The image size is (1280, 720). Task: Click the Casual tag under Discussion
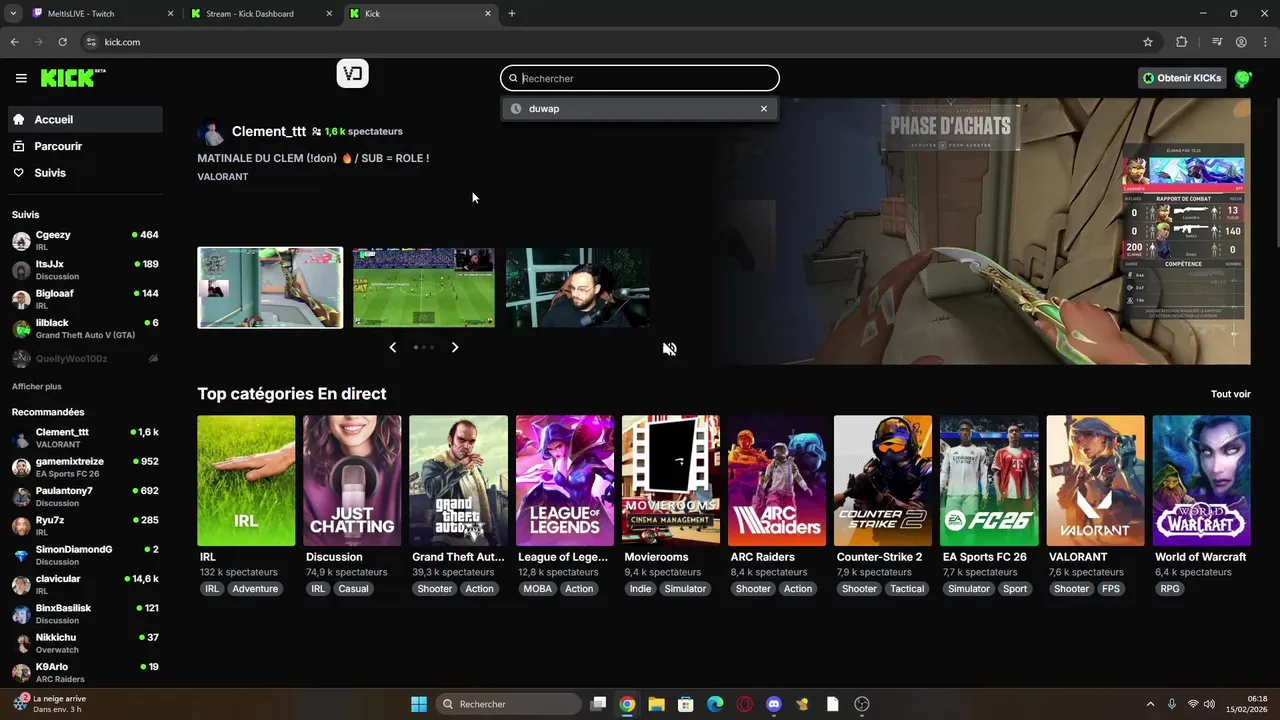(x=354, y=589)
